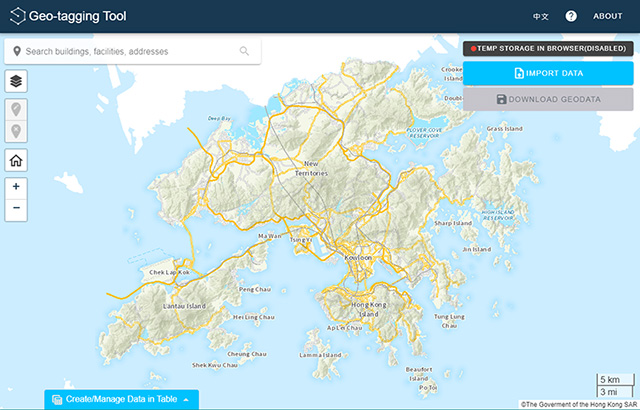Zoom in on the map
This screenshot has width=640, height=410.
click(16, 187)
